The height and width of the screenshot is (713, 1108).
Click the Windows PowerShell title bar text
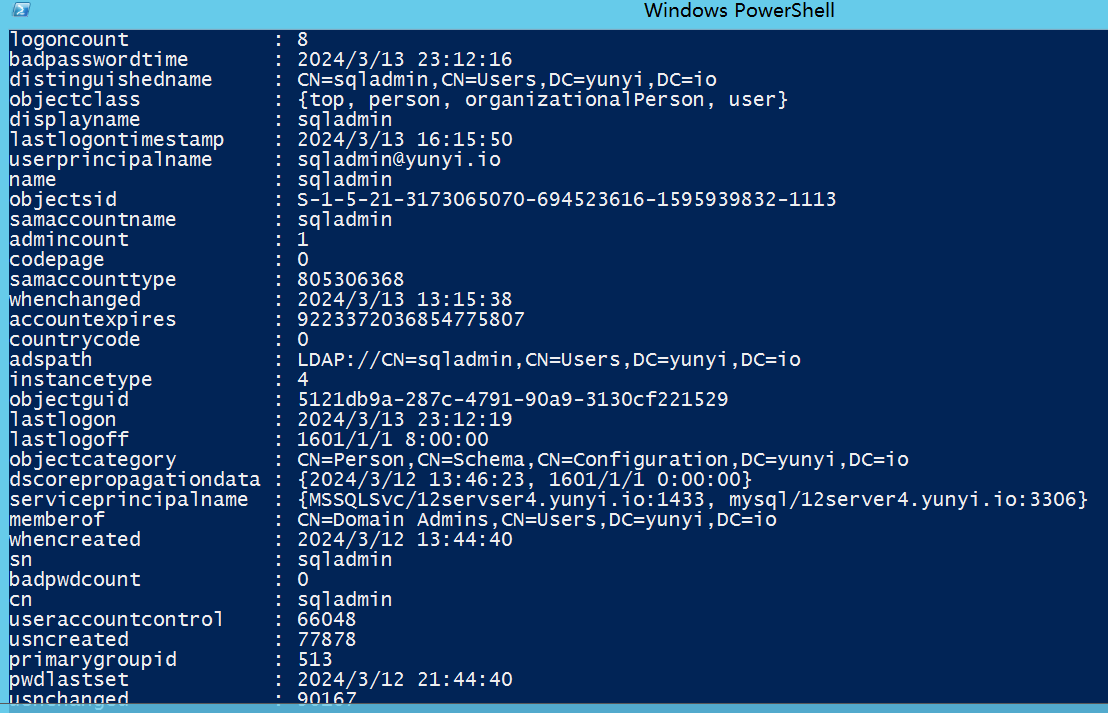pos(739,11)
